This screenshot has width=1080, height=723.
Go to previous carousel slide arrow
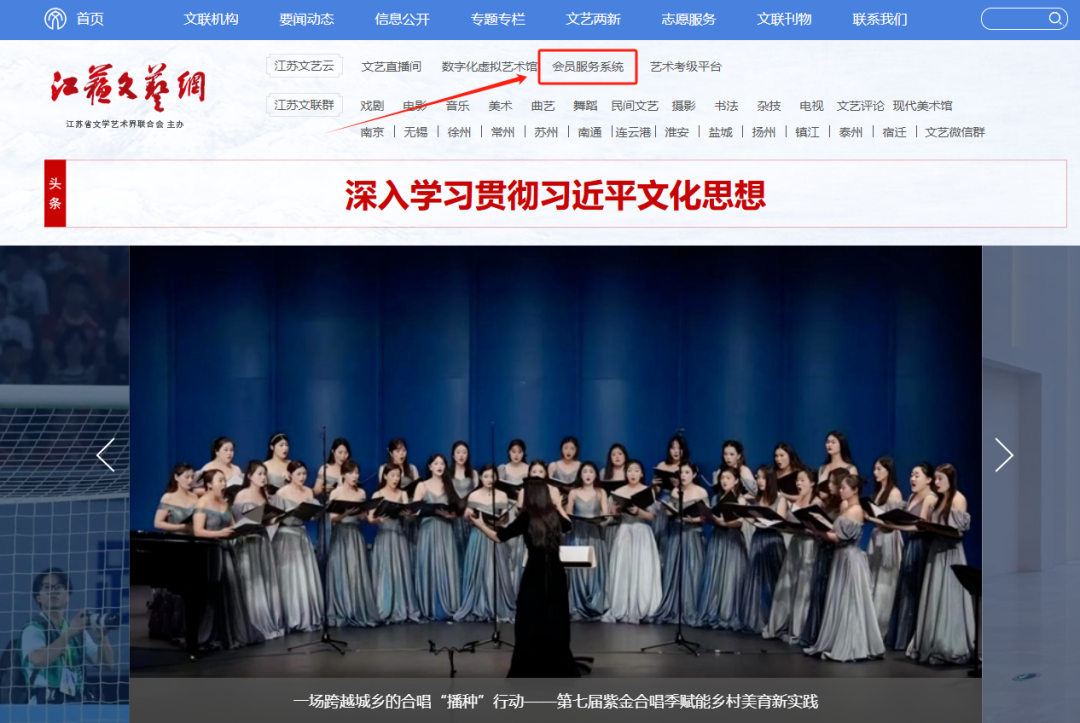[105, 455]
